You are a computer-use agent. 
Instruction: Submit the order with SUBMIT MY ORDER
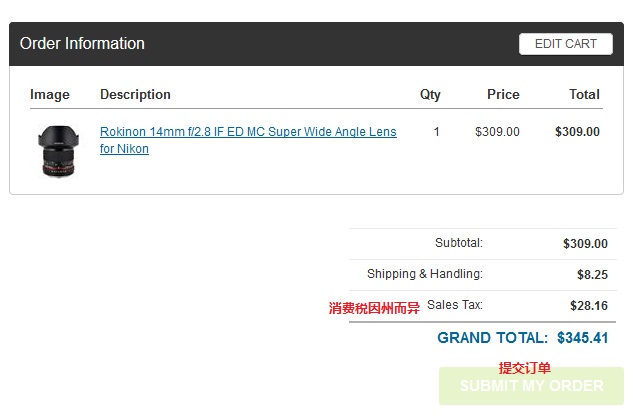click(x=531, y=386)
